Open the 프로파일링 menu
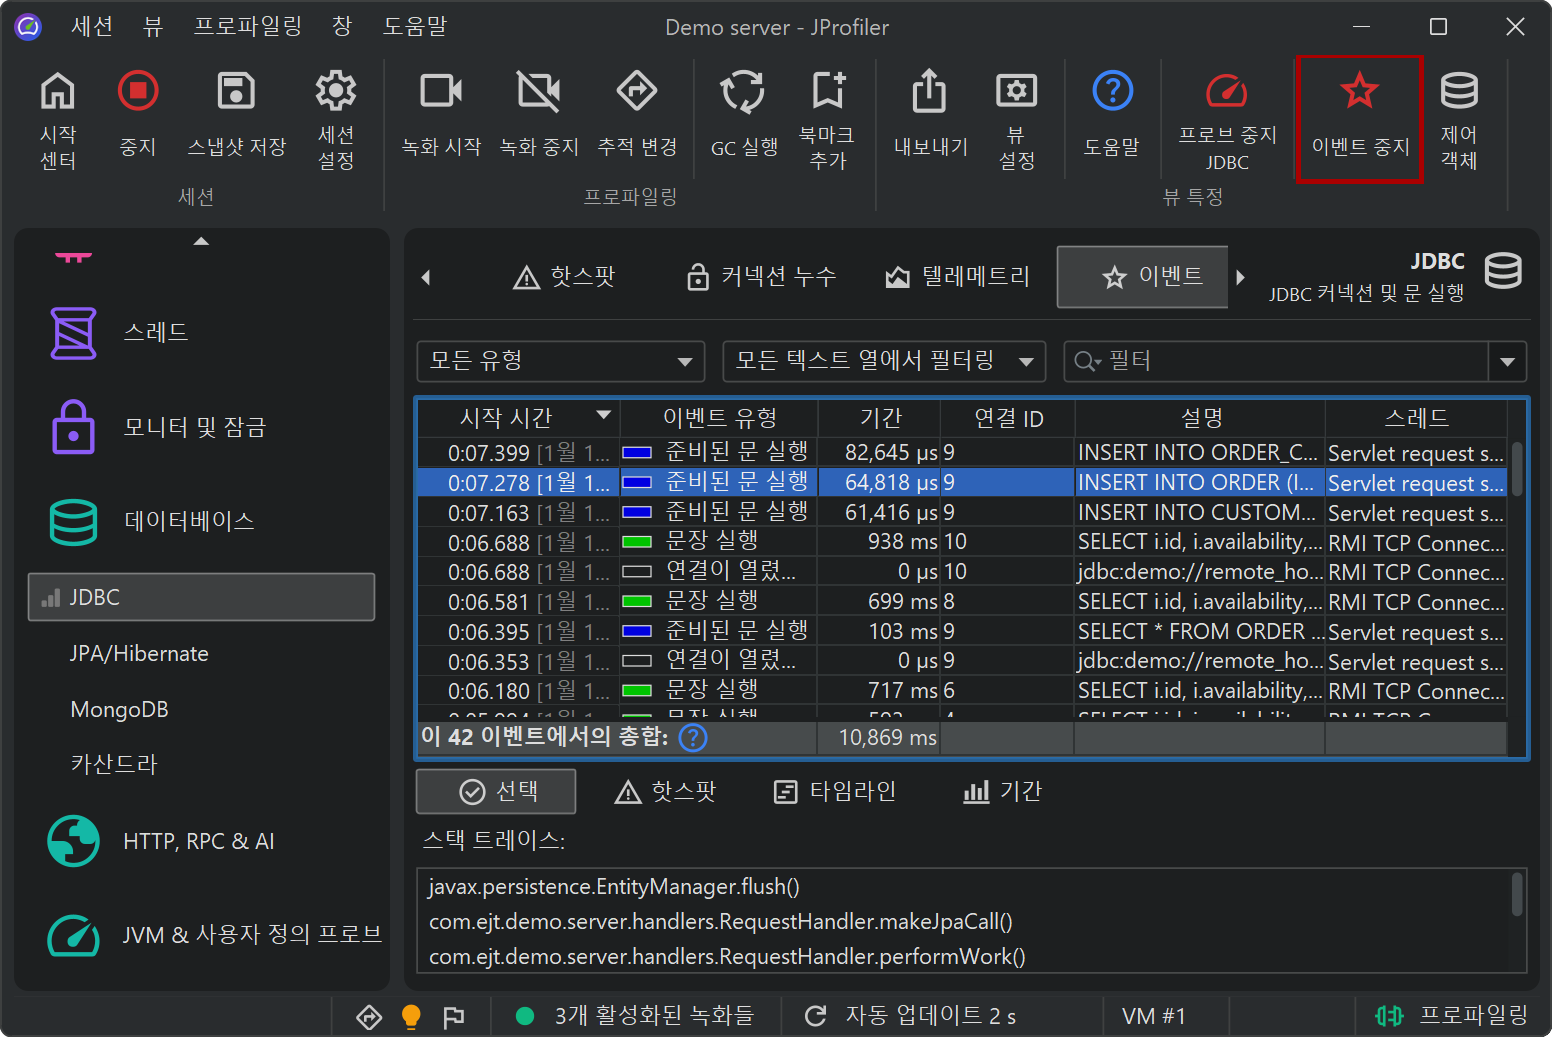The width and height of the screenshot is (1552, 1037). [247, 27]
